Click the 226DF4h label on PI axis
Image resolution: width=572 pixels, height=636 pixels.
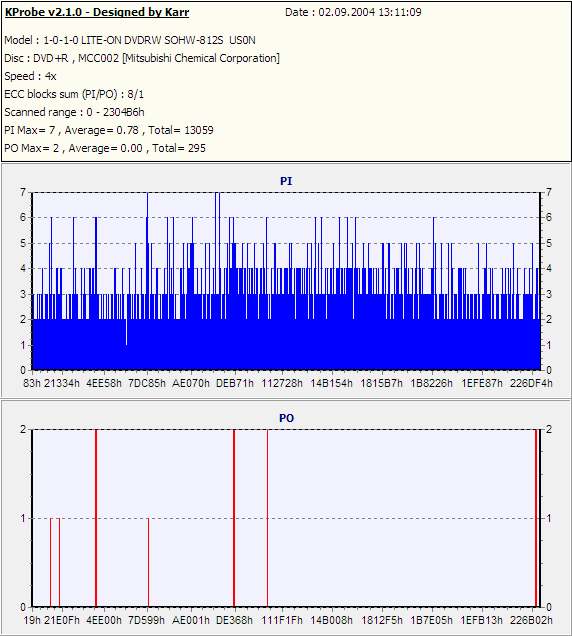531,383
